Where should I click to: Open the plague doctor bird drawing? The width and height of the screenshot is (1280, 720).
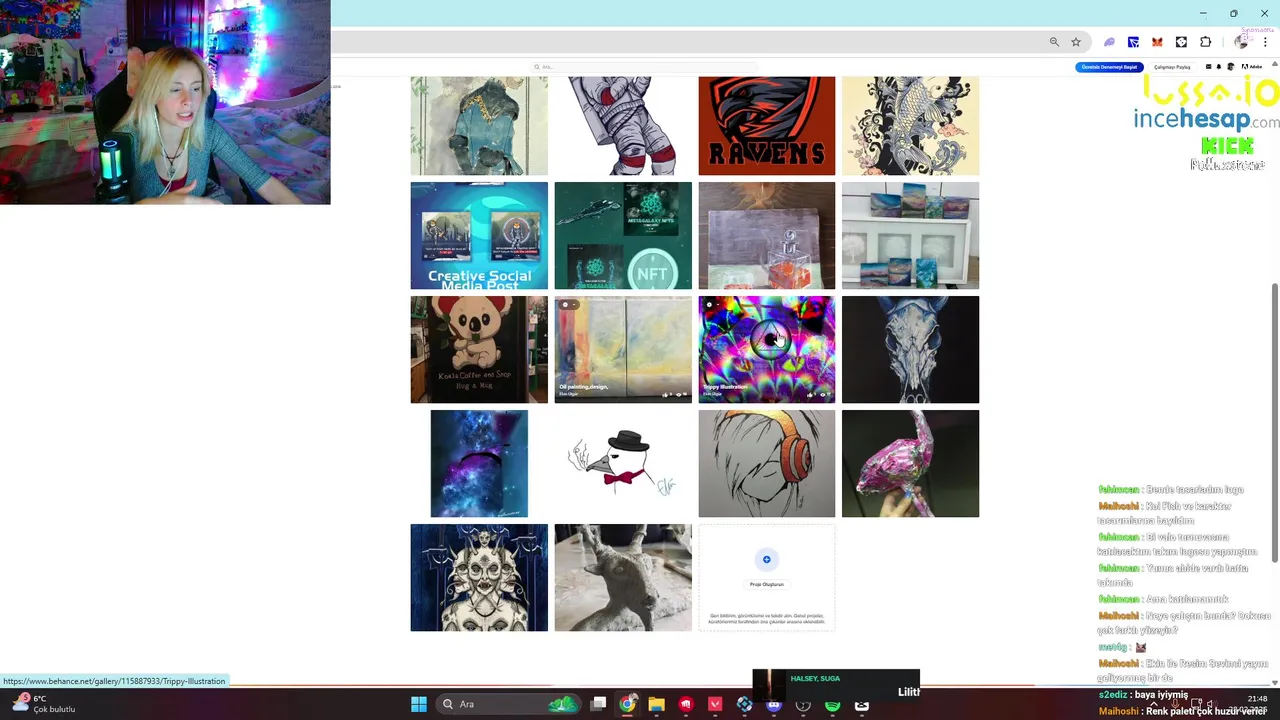622,463
